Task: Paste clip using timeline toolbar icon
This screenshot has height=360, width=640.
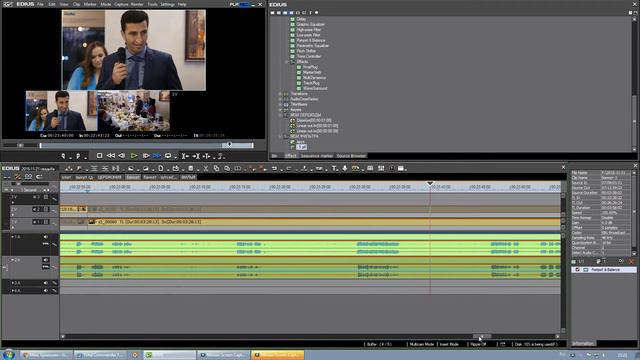Action: [x=227, y=168]
